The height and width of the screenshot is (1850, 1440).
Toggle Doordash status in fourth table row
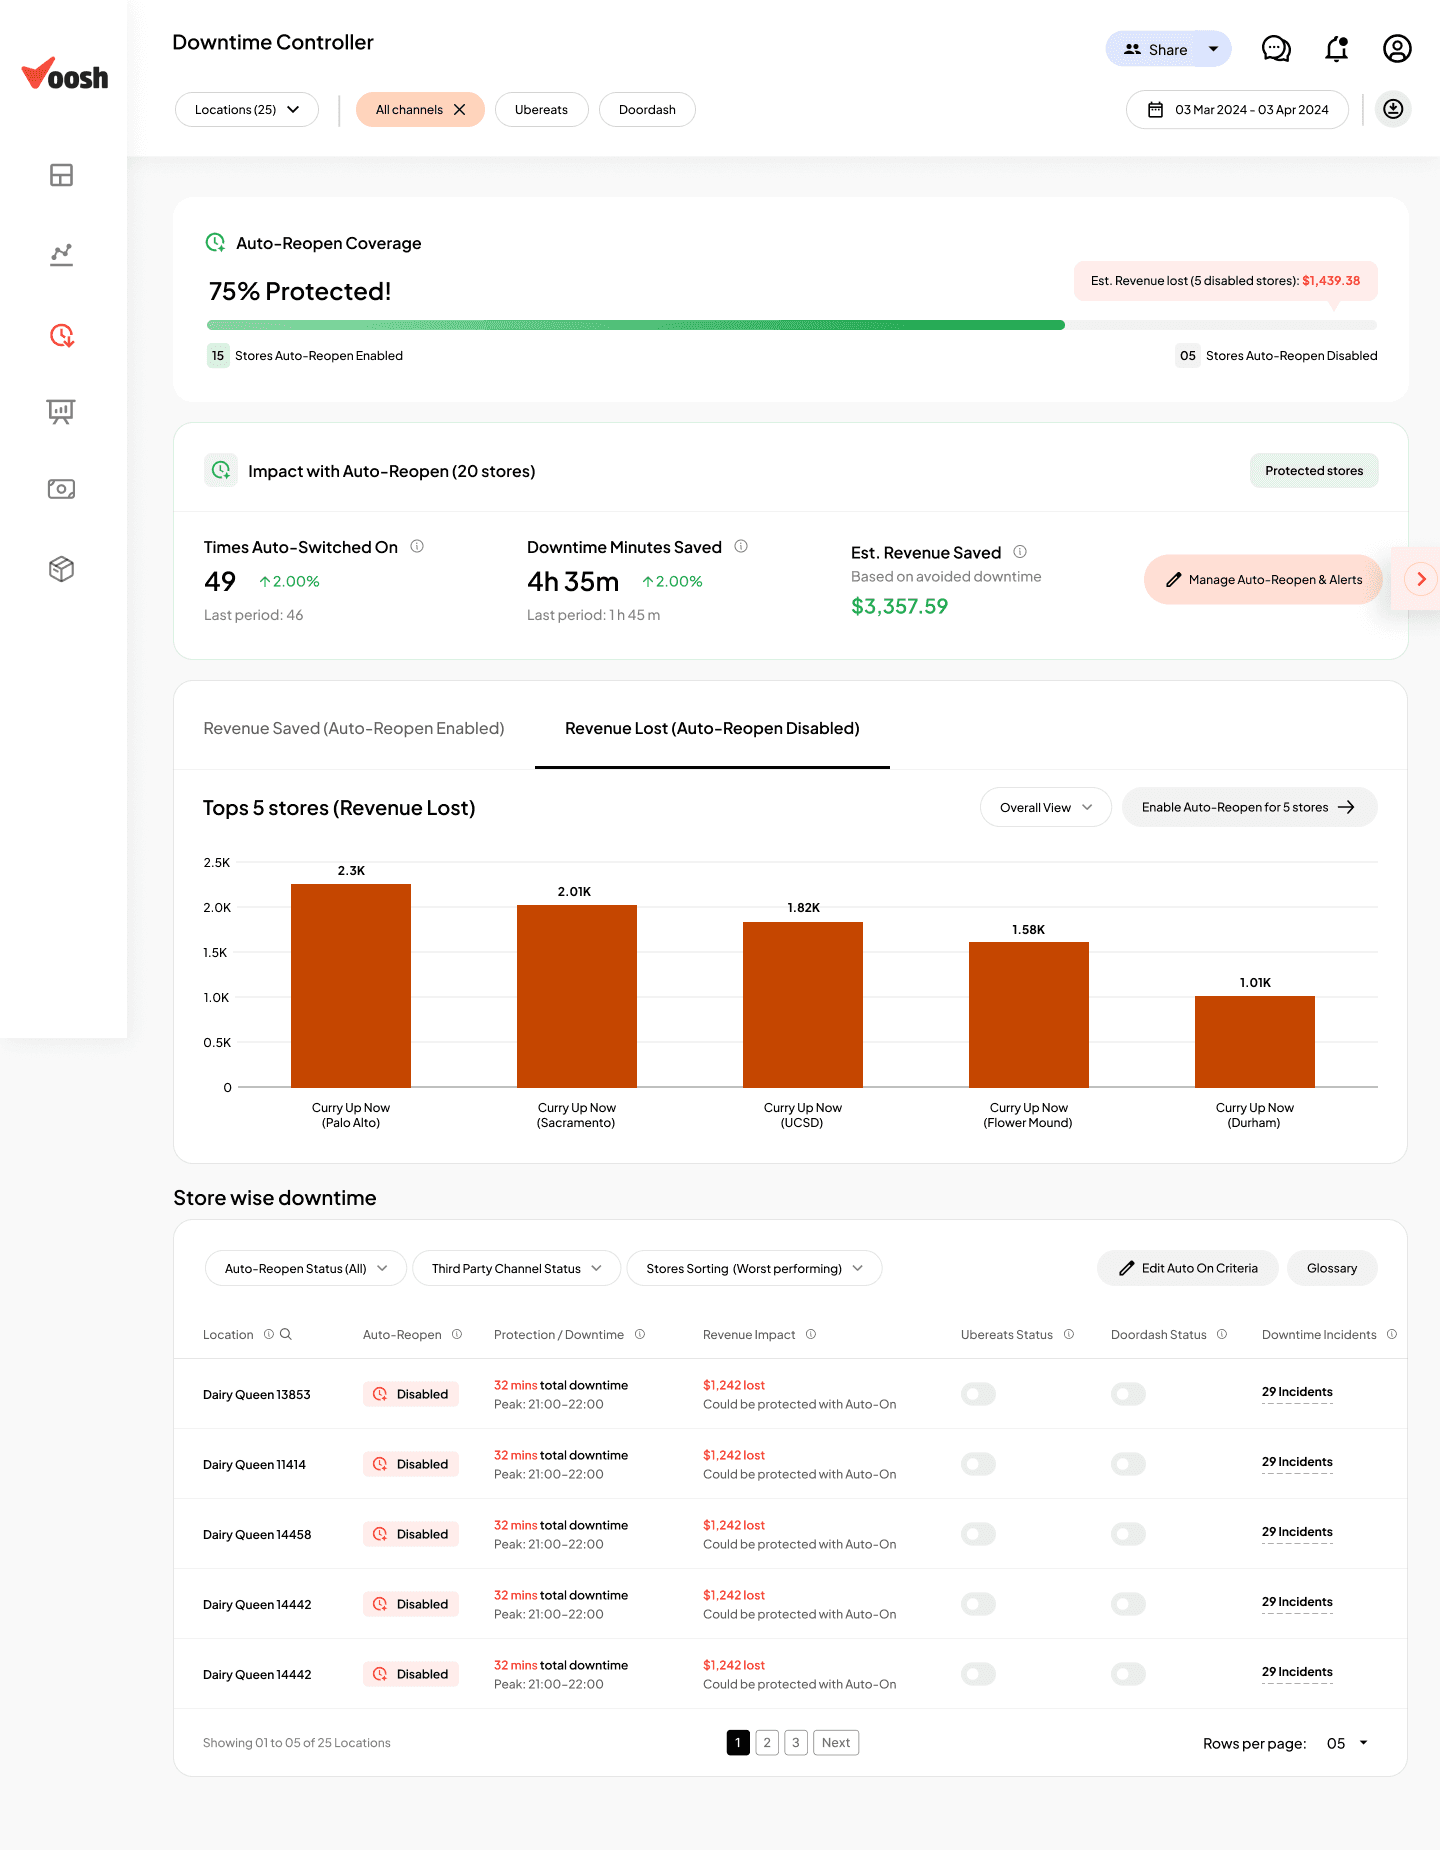[1128, 1604]
